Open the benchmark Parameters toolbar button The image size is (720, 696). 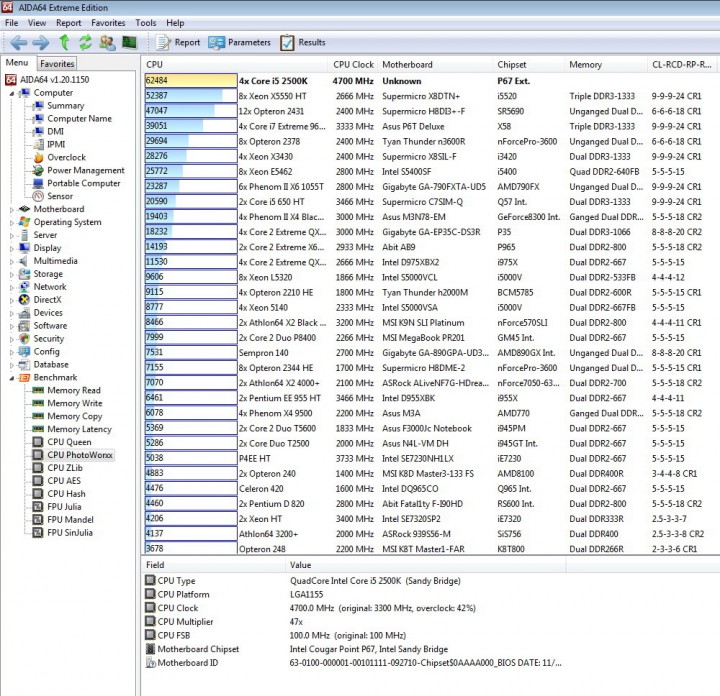[x=239, y=43]
